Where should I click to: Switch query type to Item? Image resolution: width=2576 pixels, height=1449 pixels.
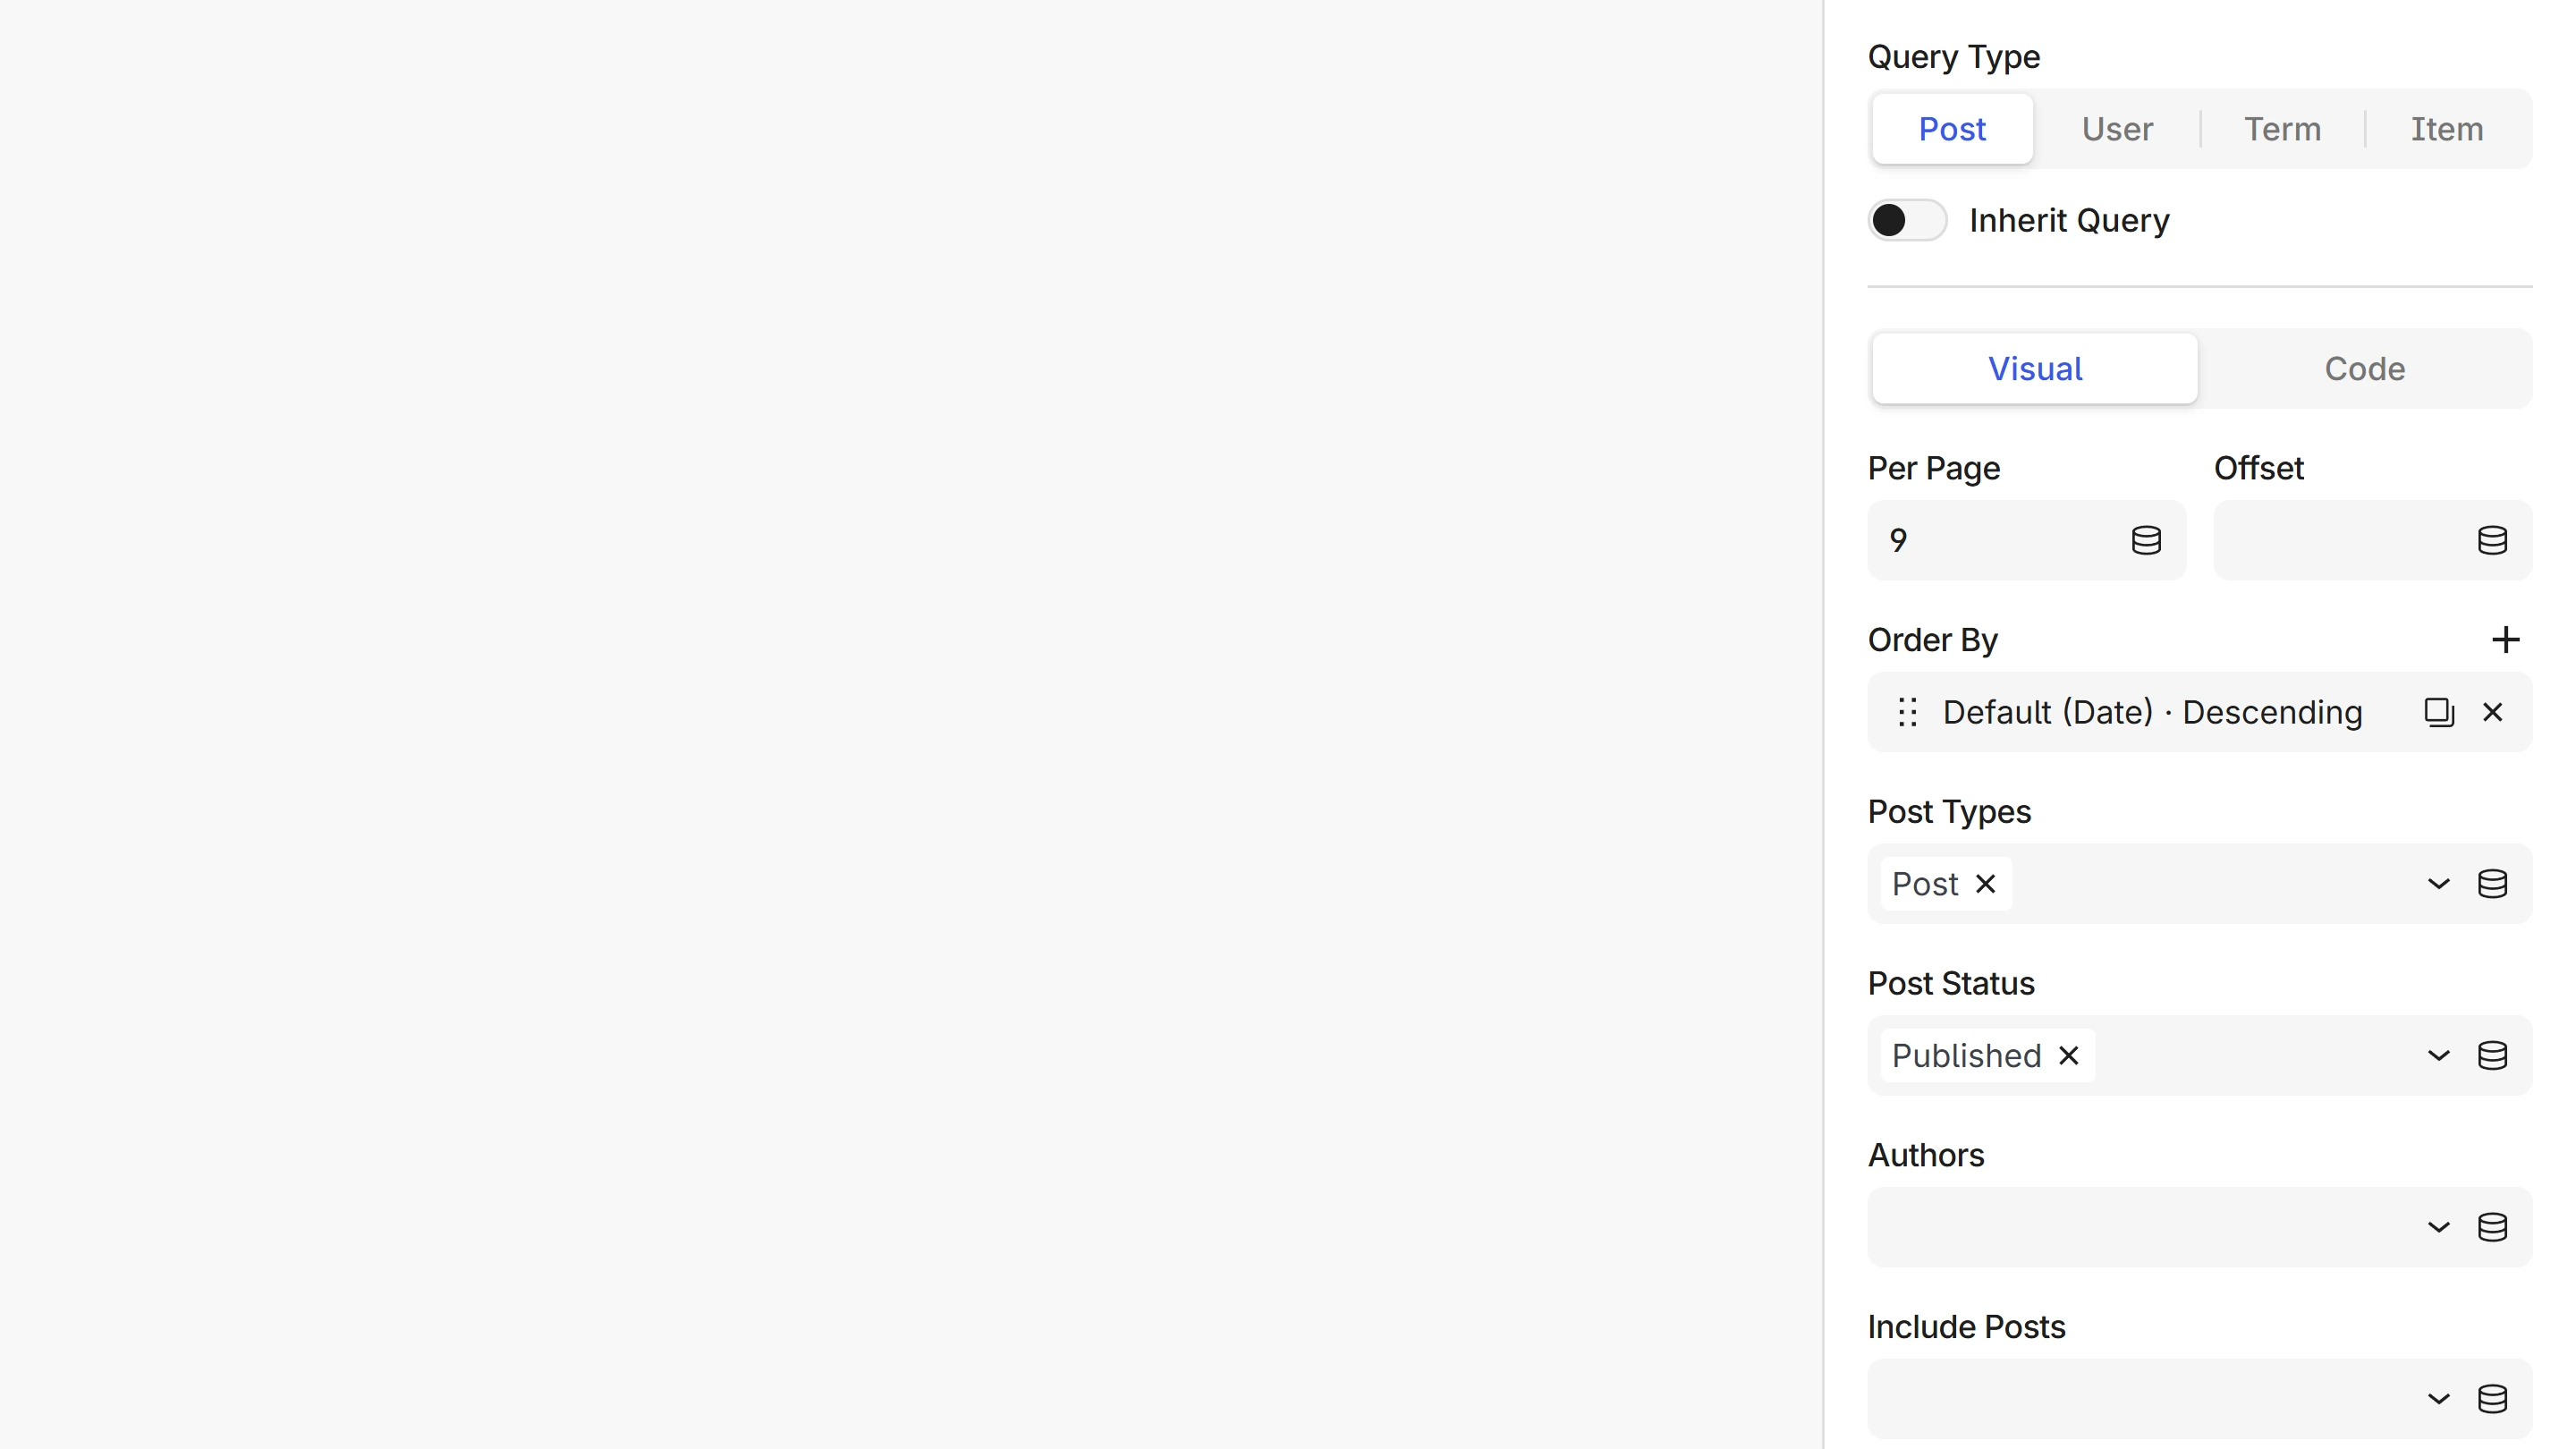(2446, 129)
